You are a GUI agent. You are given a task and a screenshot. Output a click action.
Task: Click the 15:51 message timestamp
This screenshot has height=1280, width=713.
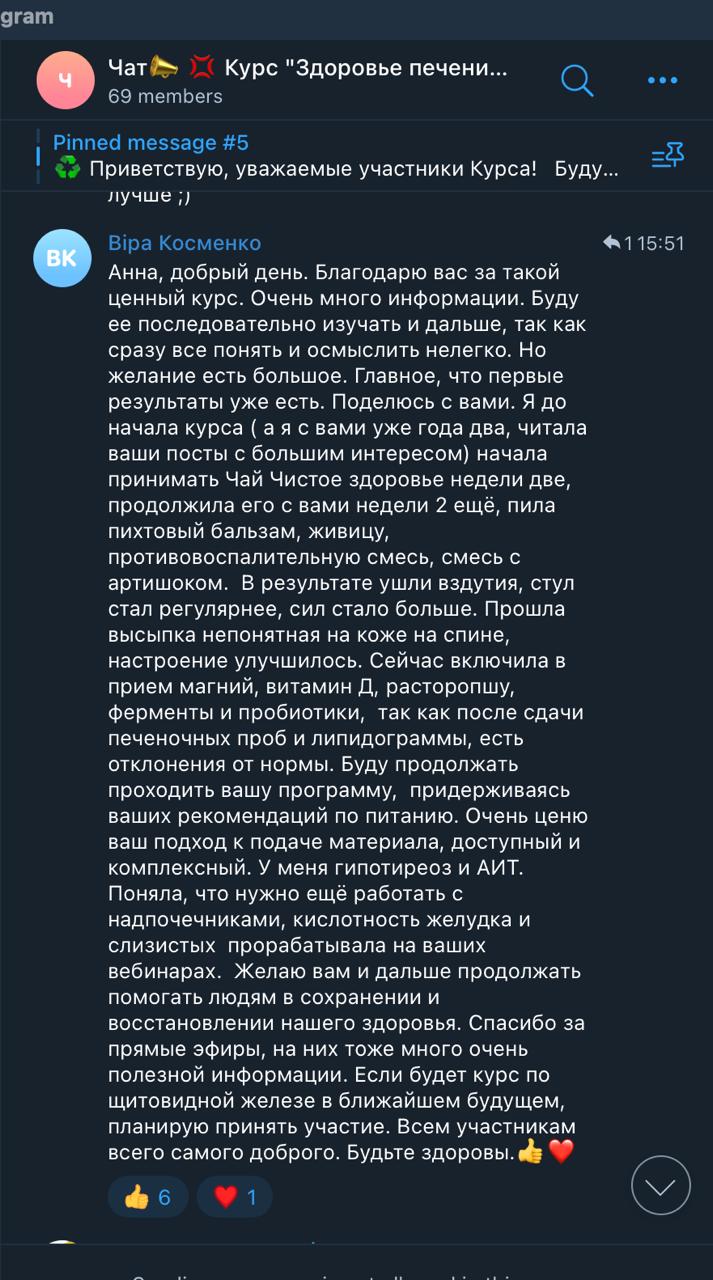tap(660, 243)
